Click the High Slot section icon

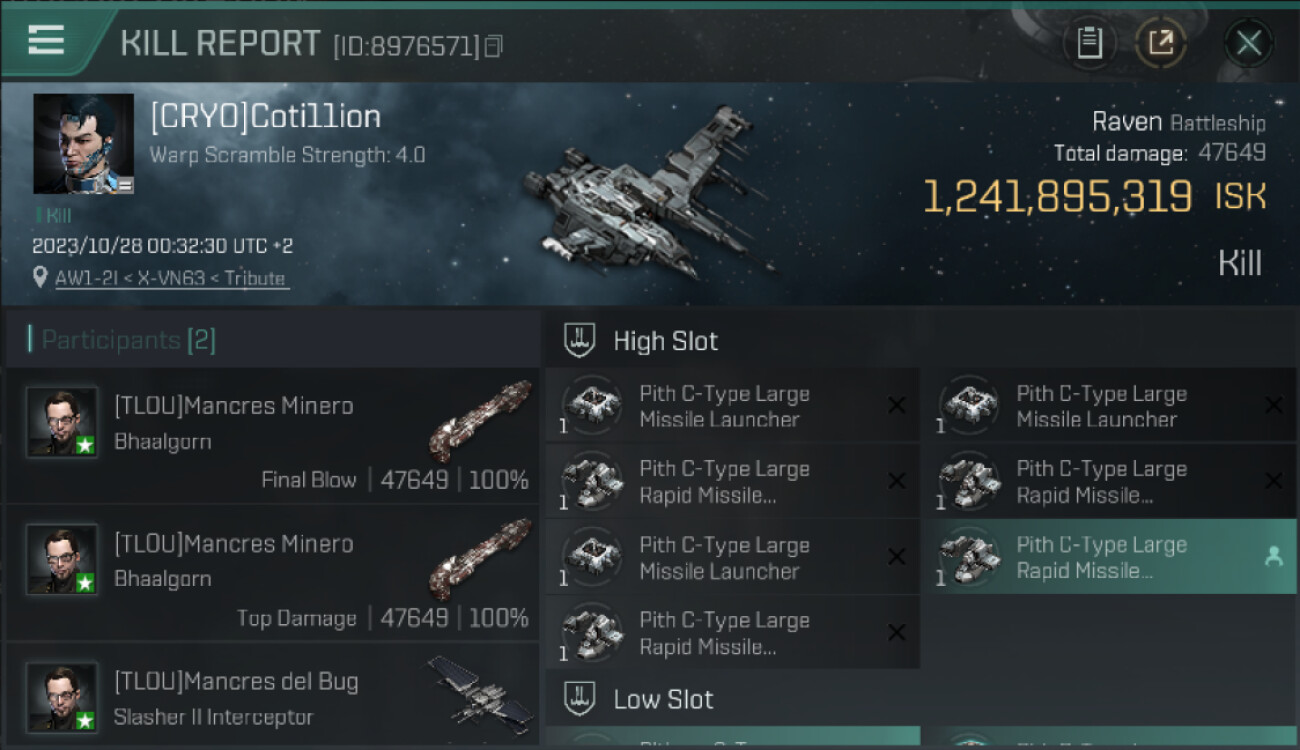(580, 340)
